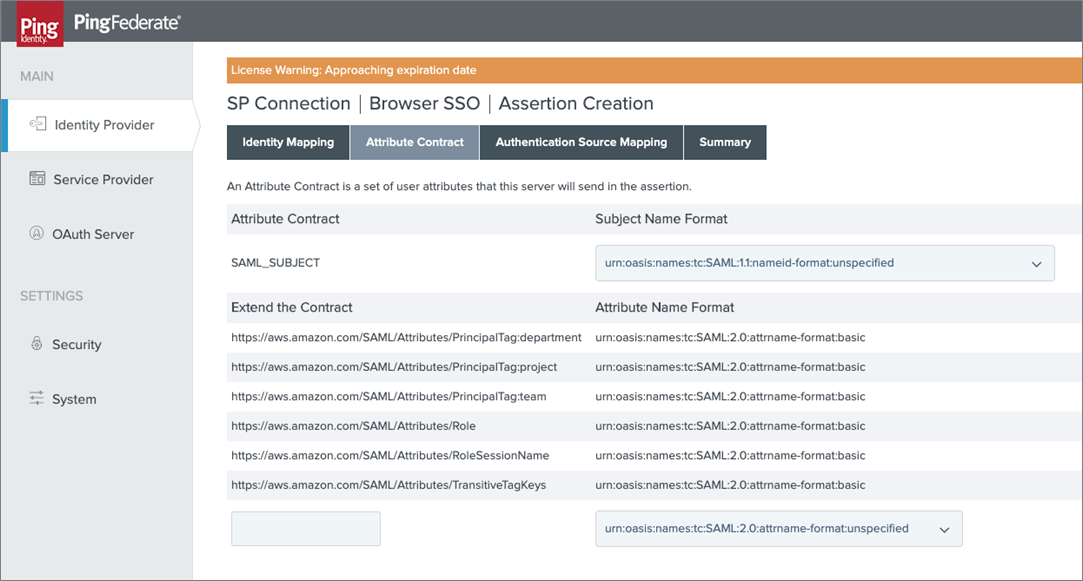This screenshot has height=581, width=1083.
Task: Click the License Warning banner
Action: tap(651, 71)
